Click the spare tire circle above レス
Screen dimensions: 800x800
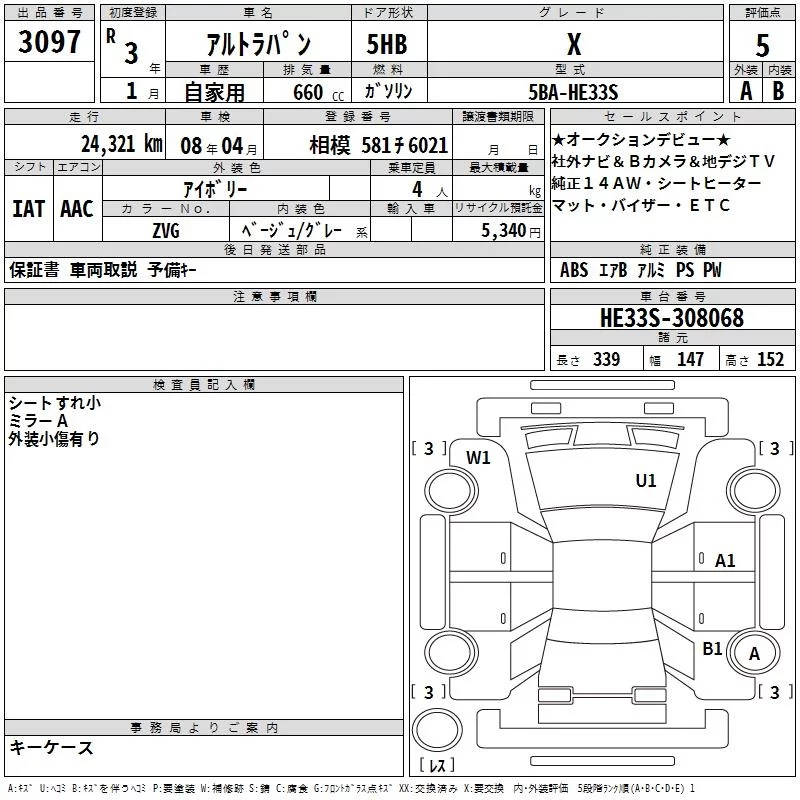[x=436, y=727]
